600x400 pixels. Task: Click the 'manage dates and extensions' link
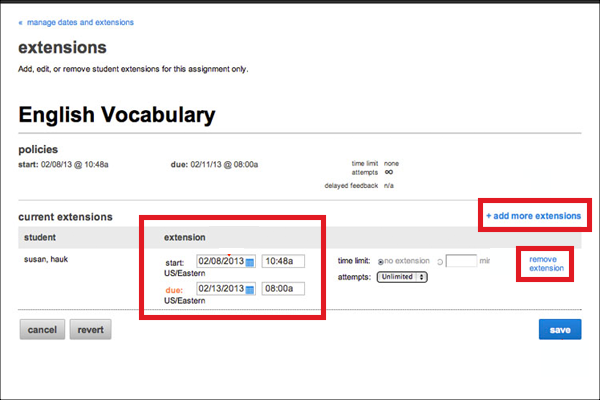81,22
